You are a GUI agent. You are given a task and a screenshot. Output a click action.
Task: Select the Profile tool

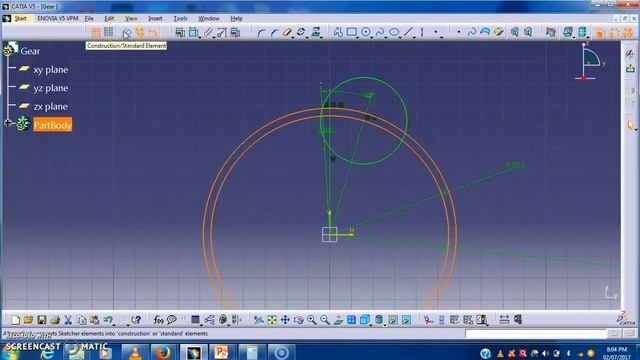click(338, 32)
